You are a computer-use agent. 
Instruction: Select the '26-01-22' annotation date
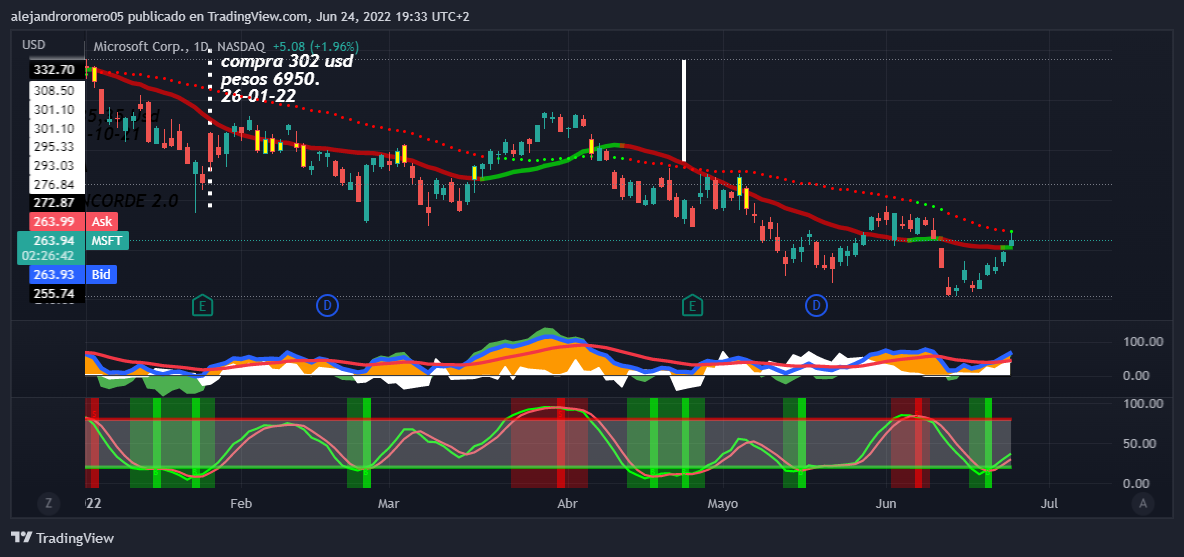(257, 96)
